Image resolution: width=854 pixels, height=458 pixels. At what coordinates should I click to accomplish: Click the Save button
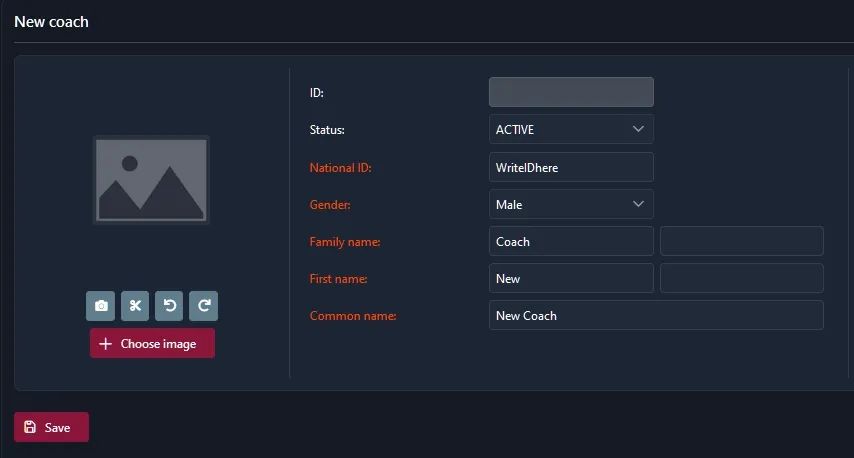pyautogui.click(x=51, y=427)
